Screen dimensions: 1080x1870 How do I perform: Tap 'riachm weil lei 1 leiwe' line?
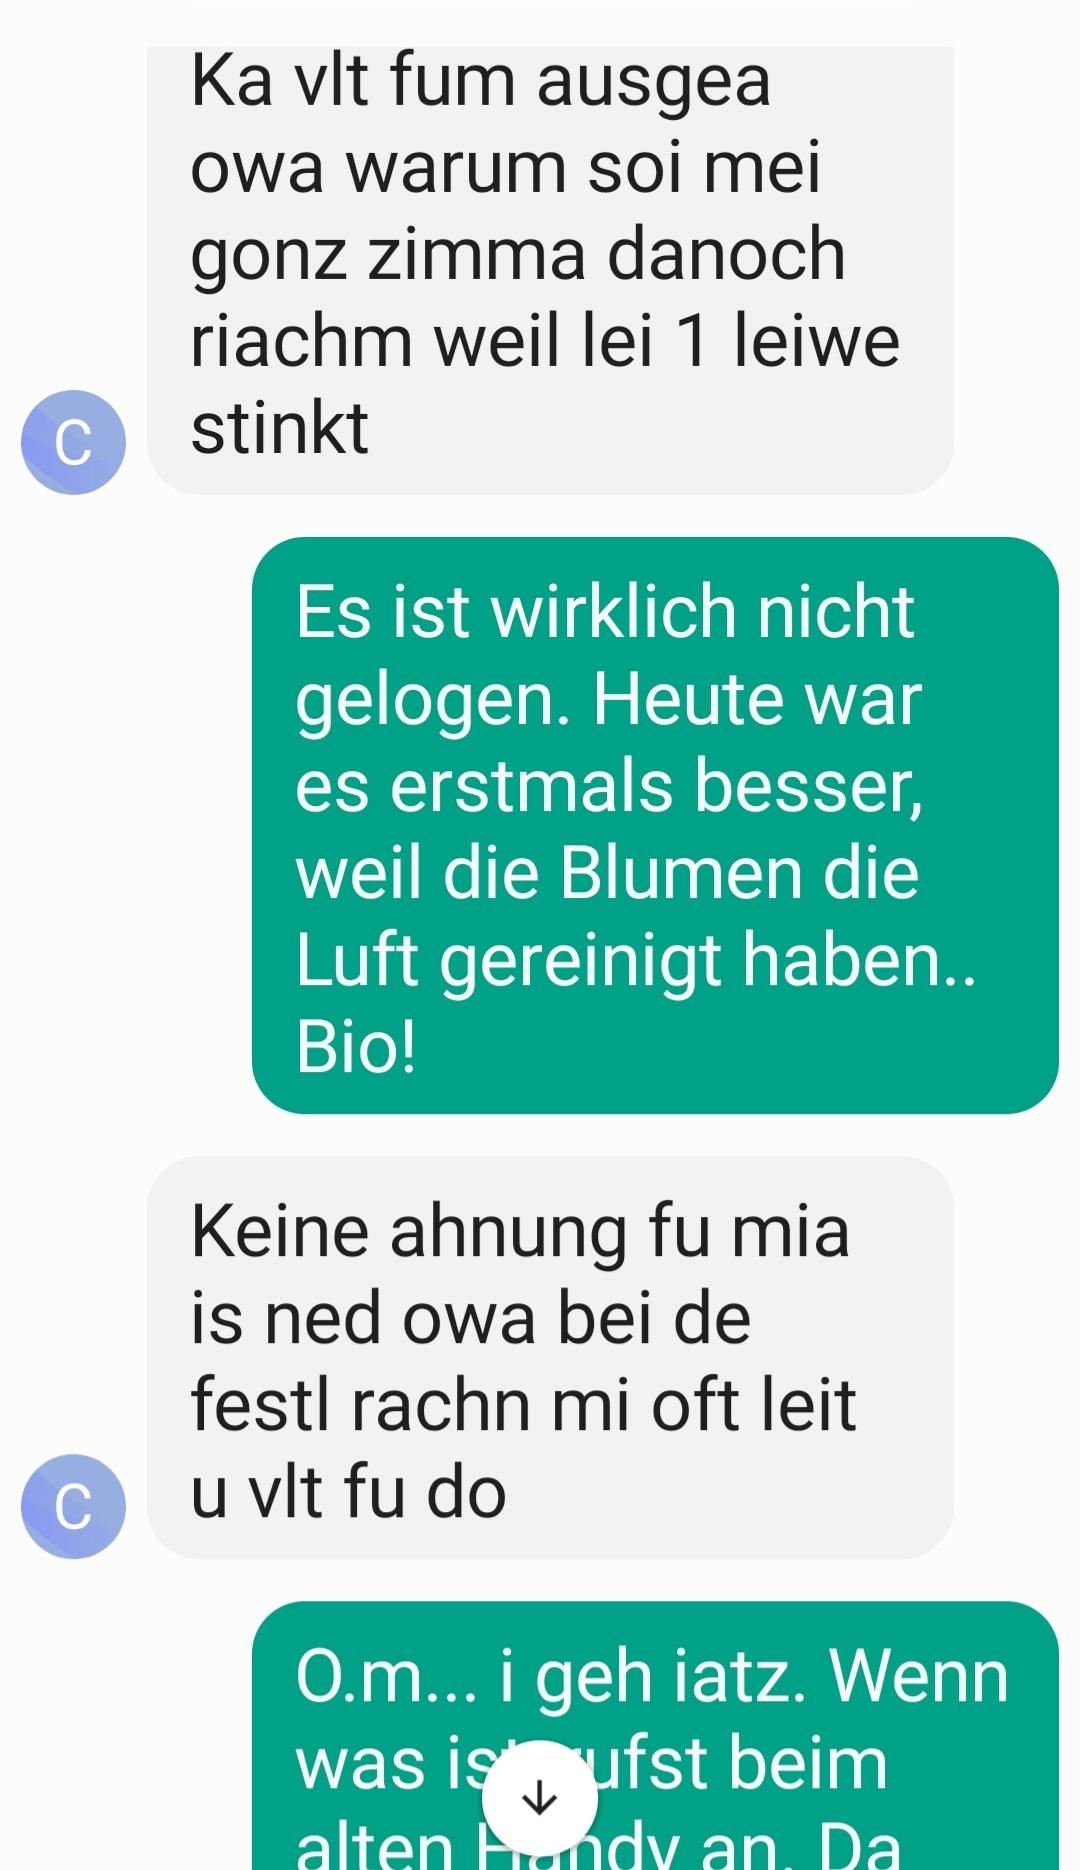[545, 340]
